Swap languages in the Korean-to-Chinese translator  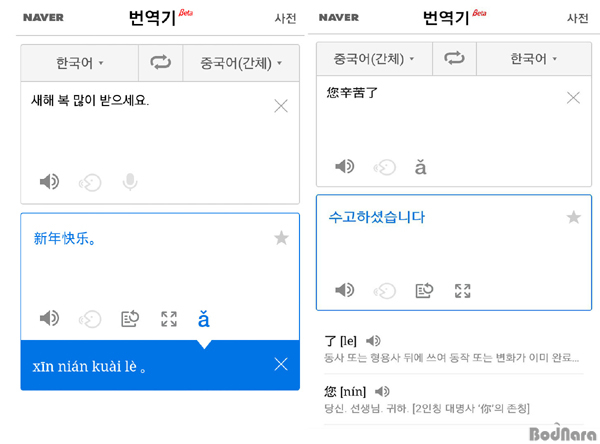tap(160, 63)
